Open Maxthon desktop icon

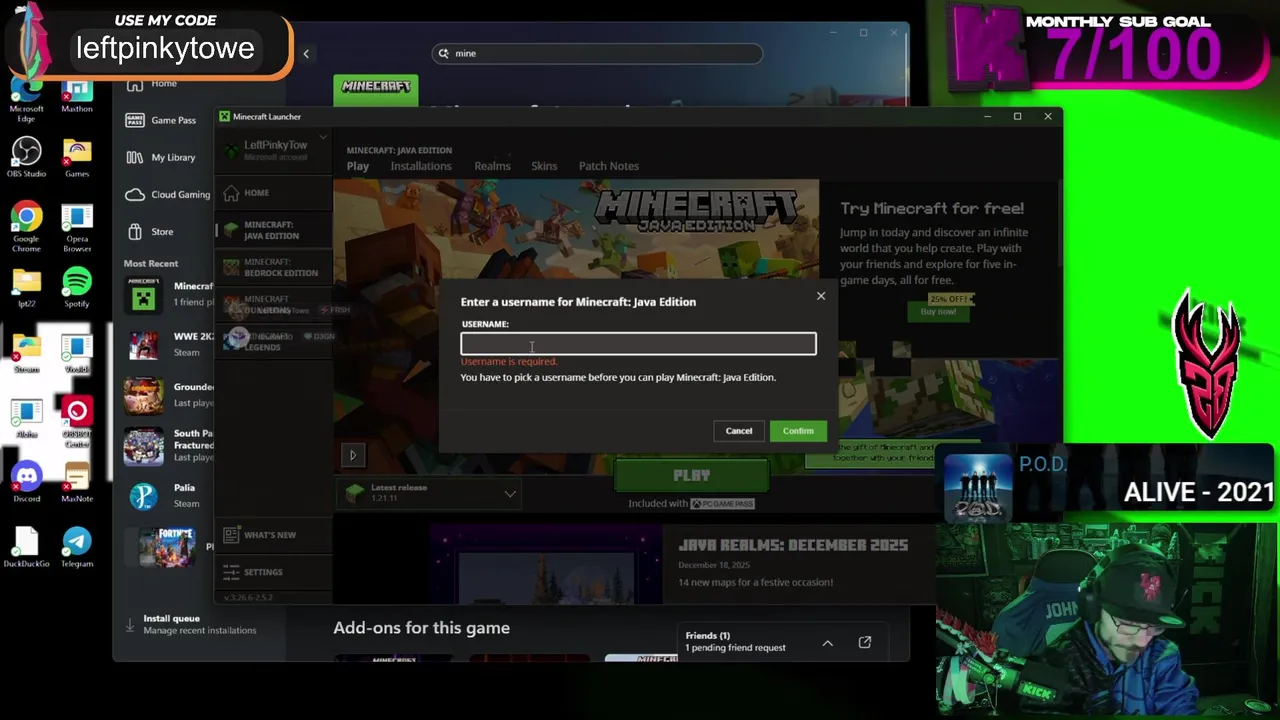[x=77, y=95]
